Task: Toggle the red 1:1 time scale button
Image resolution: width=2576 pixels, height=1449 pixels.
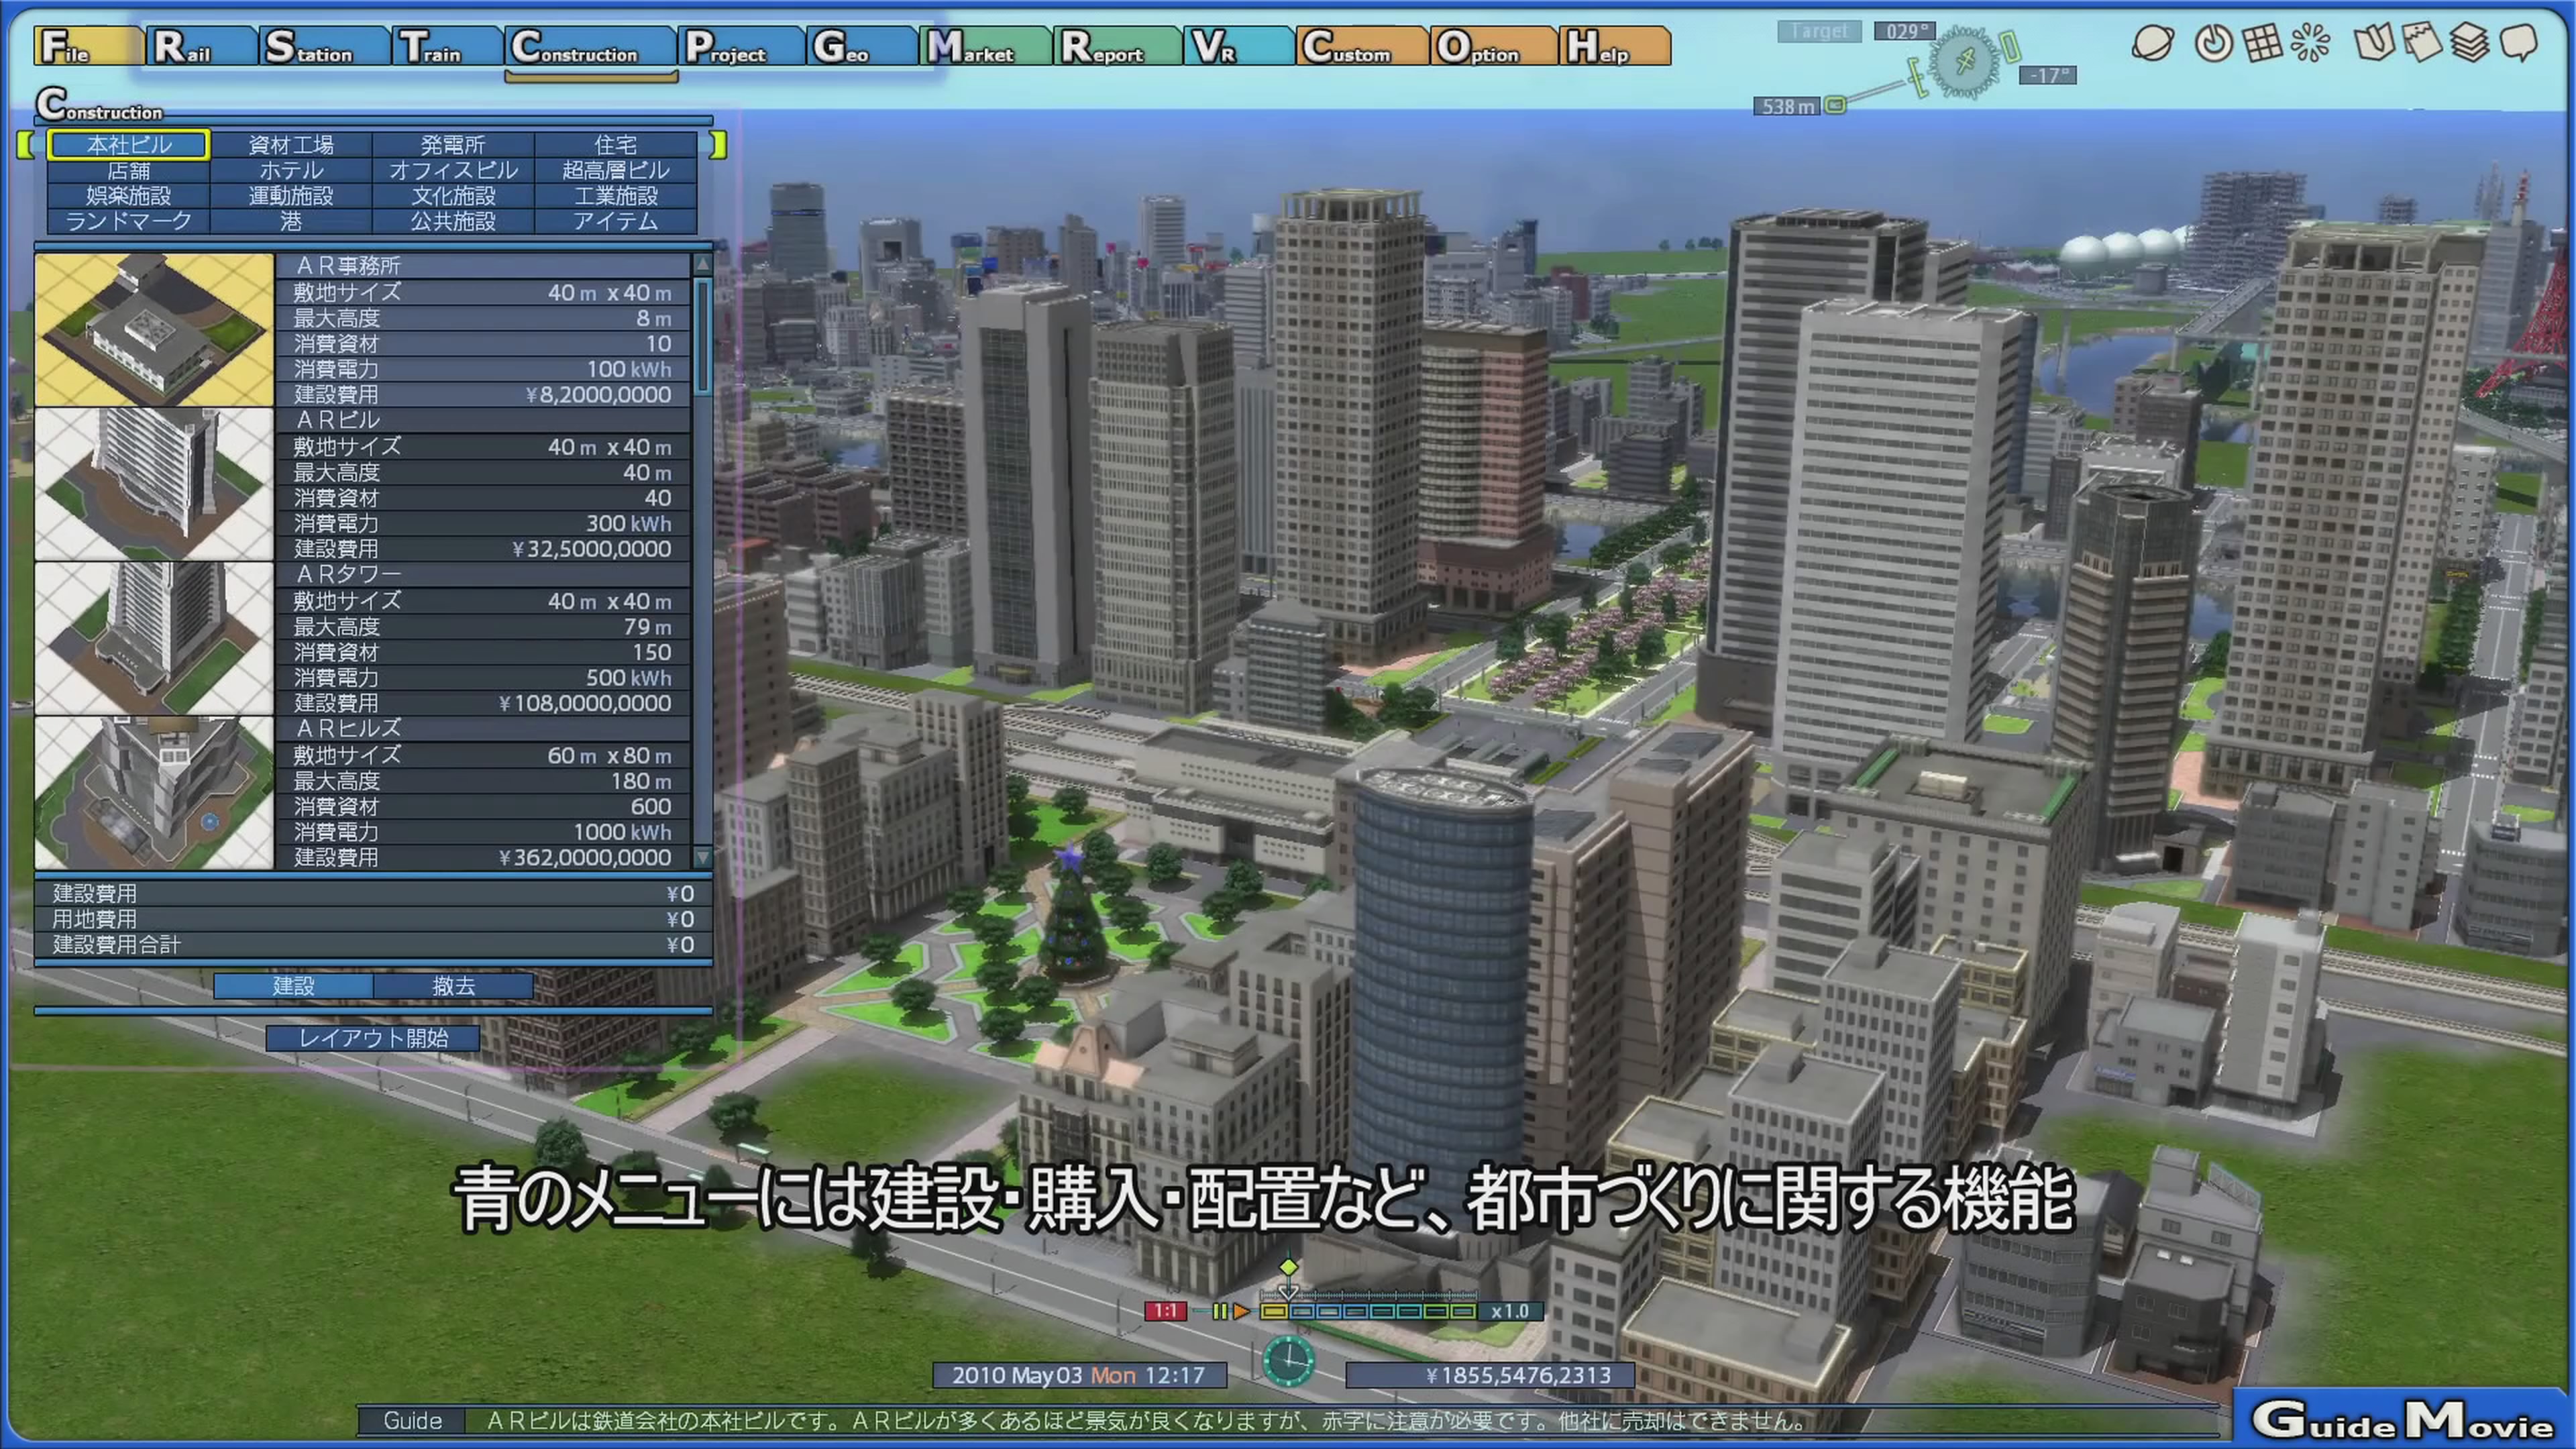Action: pos(1165,1311)
